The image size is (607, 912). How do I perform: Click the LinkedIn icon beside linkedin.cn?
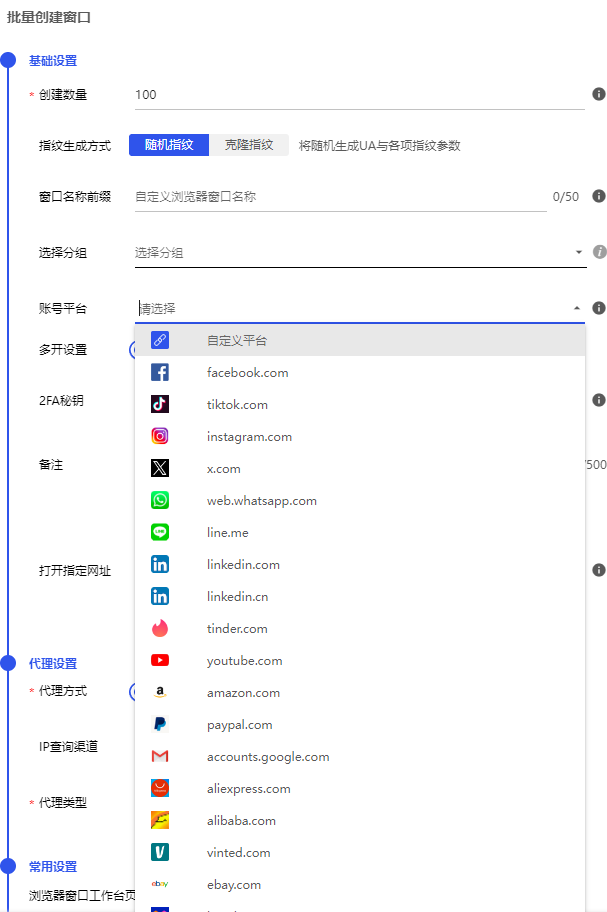tap(160, 596)
